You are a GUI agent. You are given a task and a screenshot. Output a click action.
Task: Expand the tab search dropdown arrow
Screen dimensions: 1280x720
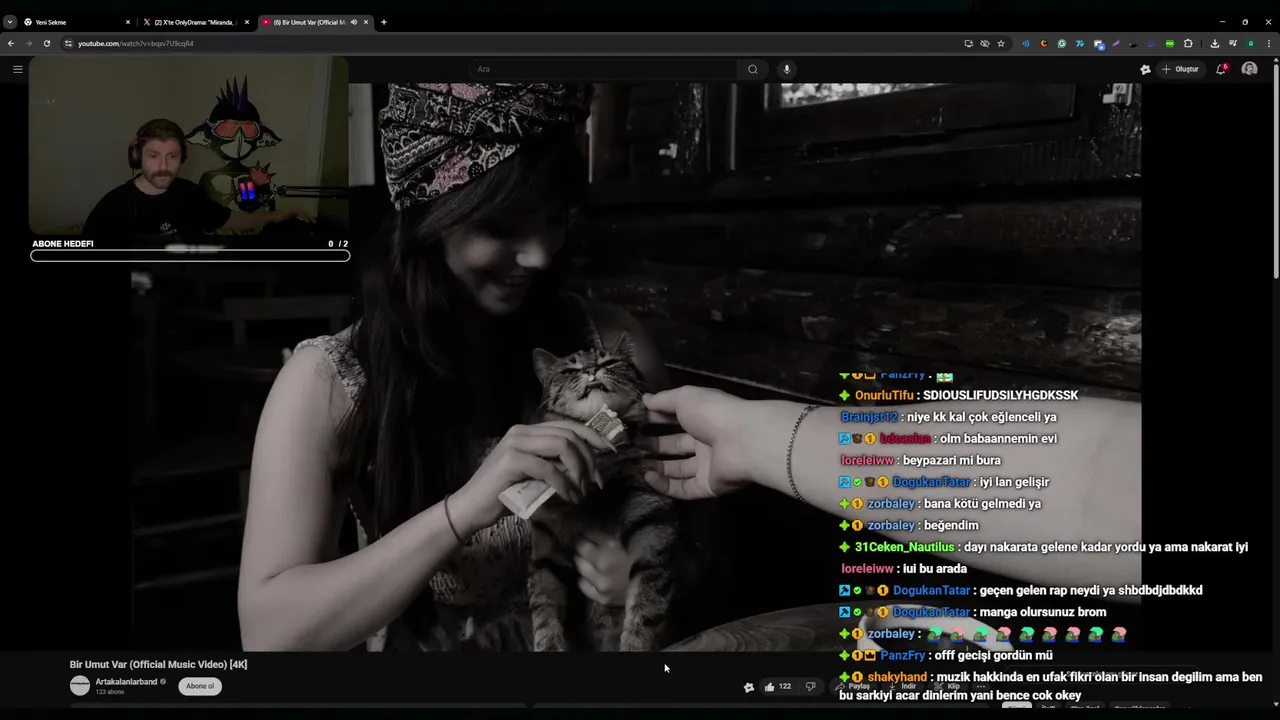(10, 22)
